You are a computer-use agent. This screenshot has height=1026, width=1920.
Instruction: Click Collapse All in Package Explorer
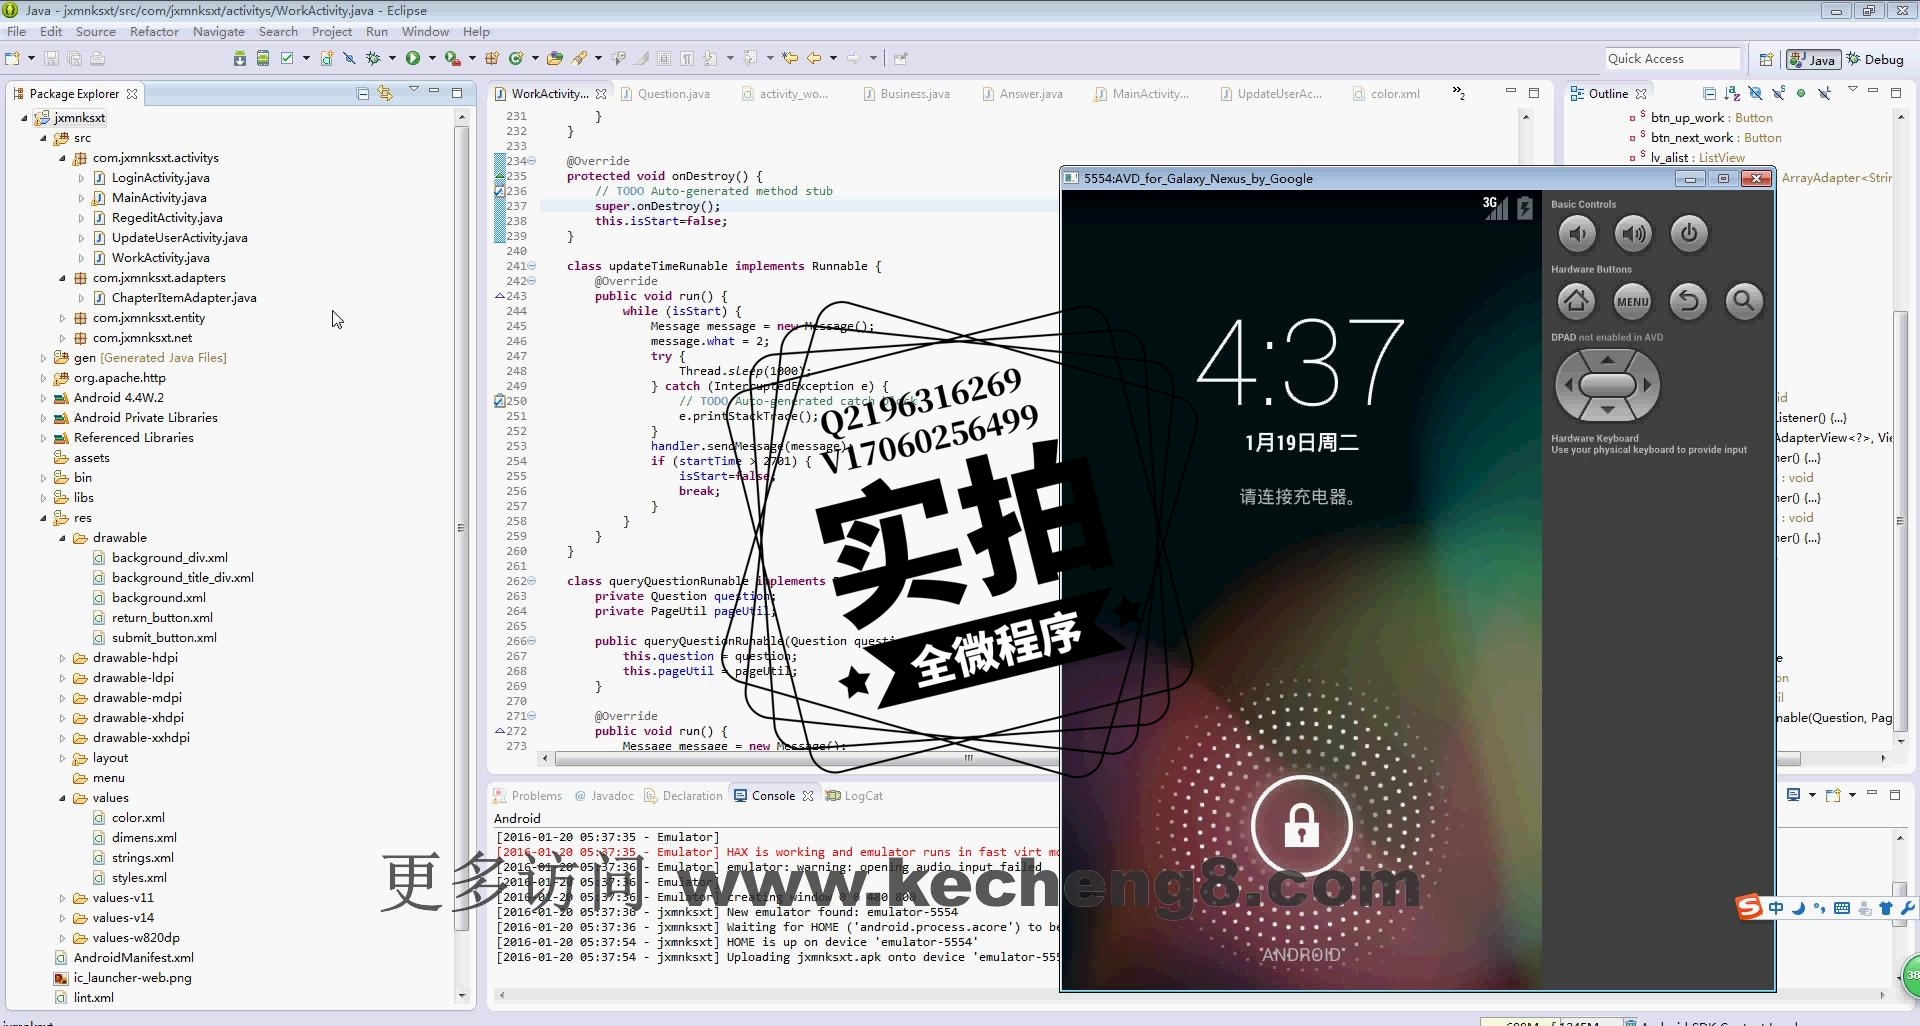point(363,93)
